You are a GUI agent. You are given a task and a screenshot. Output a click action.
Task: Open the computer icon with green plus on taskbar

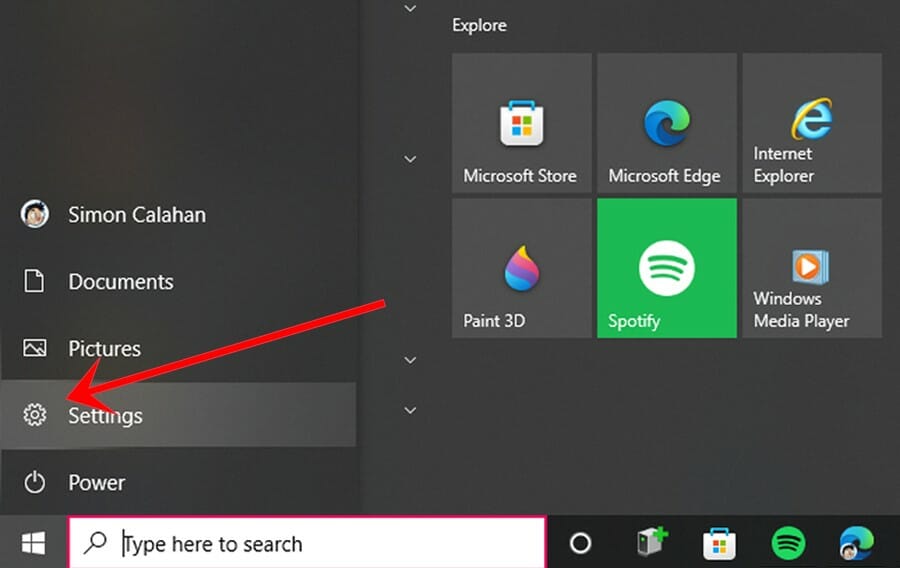click(653, 542)
